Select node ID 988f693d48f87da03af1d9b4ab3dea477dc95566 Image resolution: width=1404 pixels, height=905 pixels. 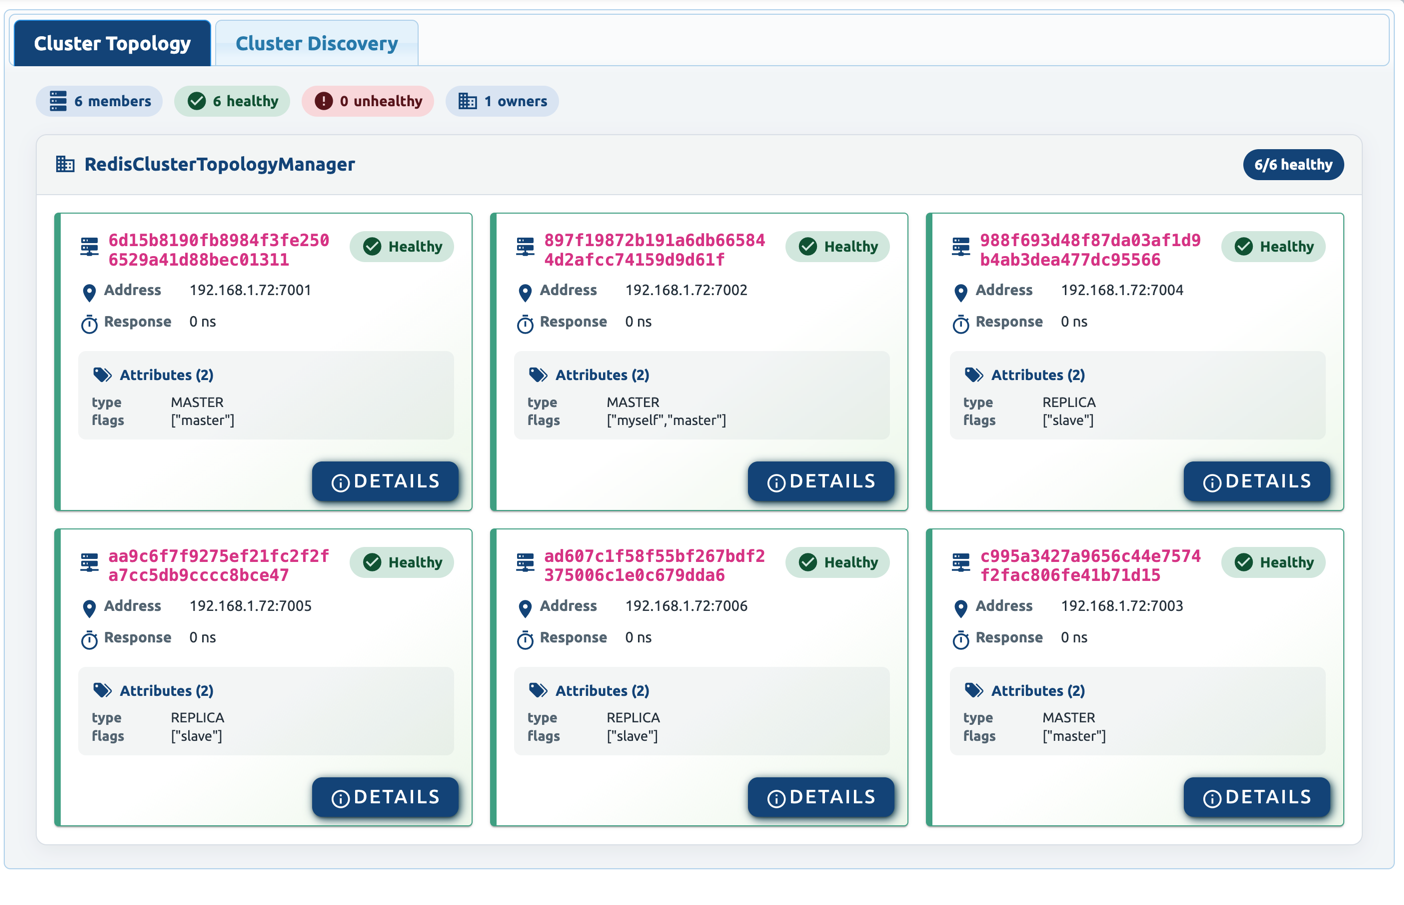(x=1091, y=250)
